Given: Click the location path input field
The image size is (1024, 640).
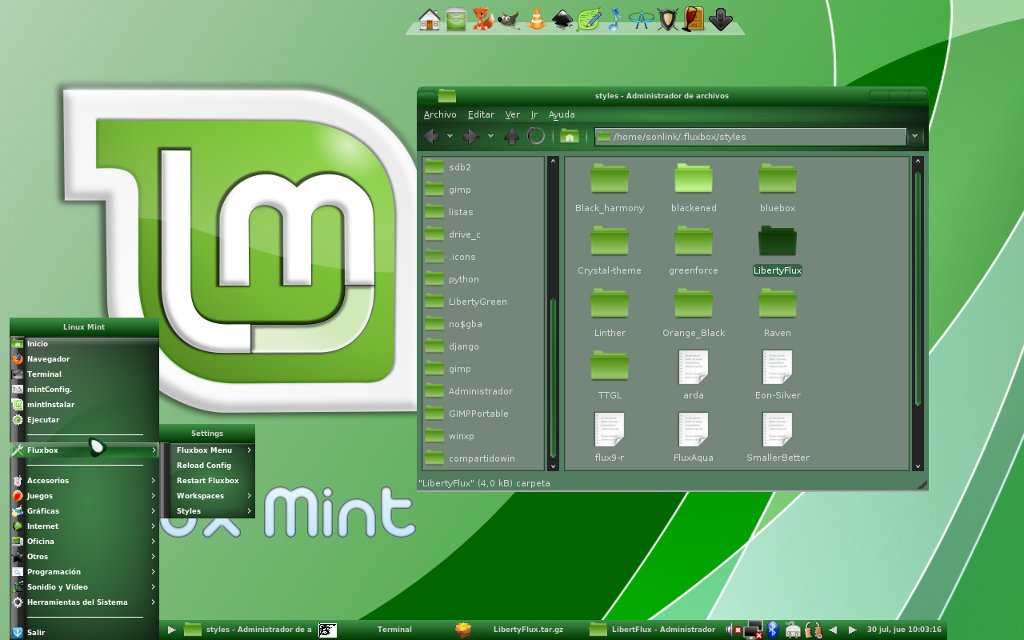Looking at the screenshot, I should point(750,136).
